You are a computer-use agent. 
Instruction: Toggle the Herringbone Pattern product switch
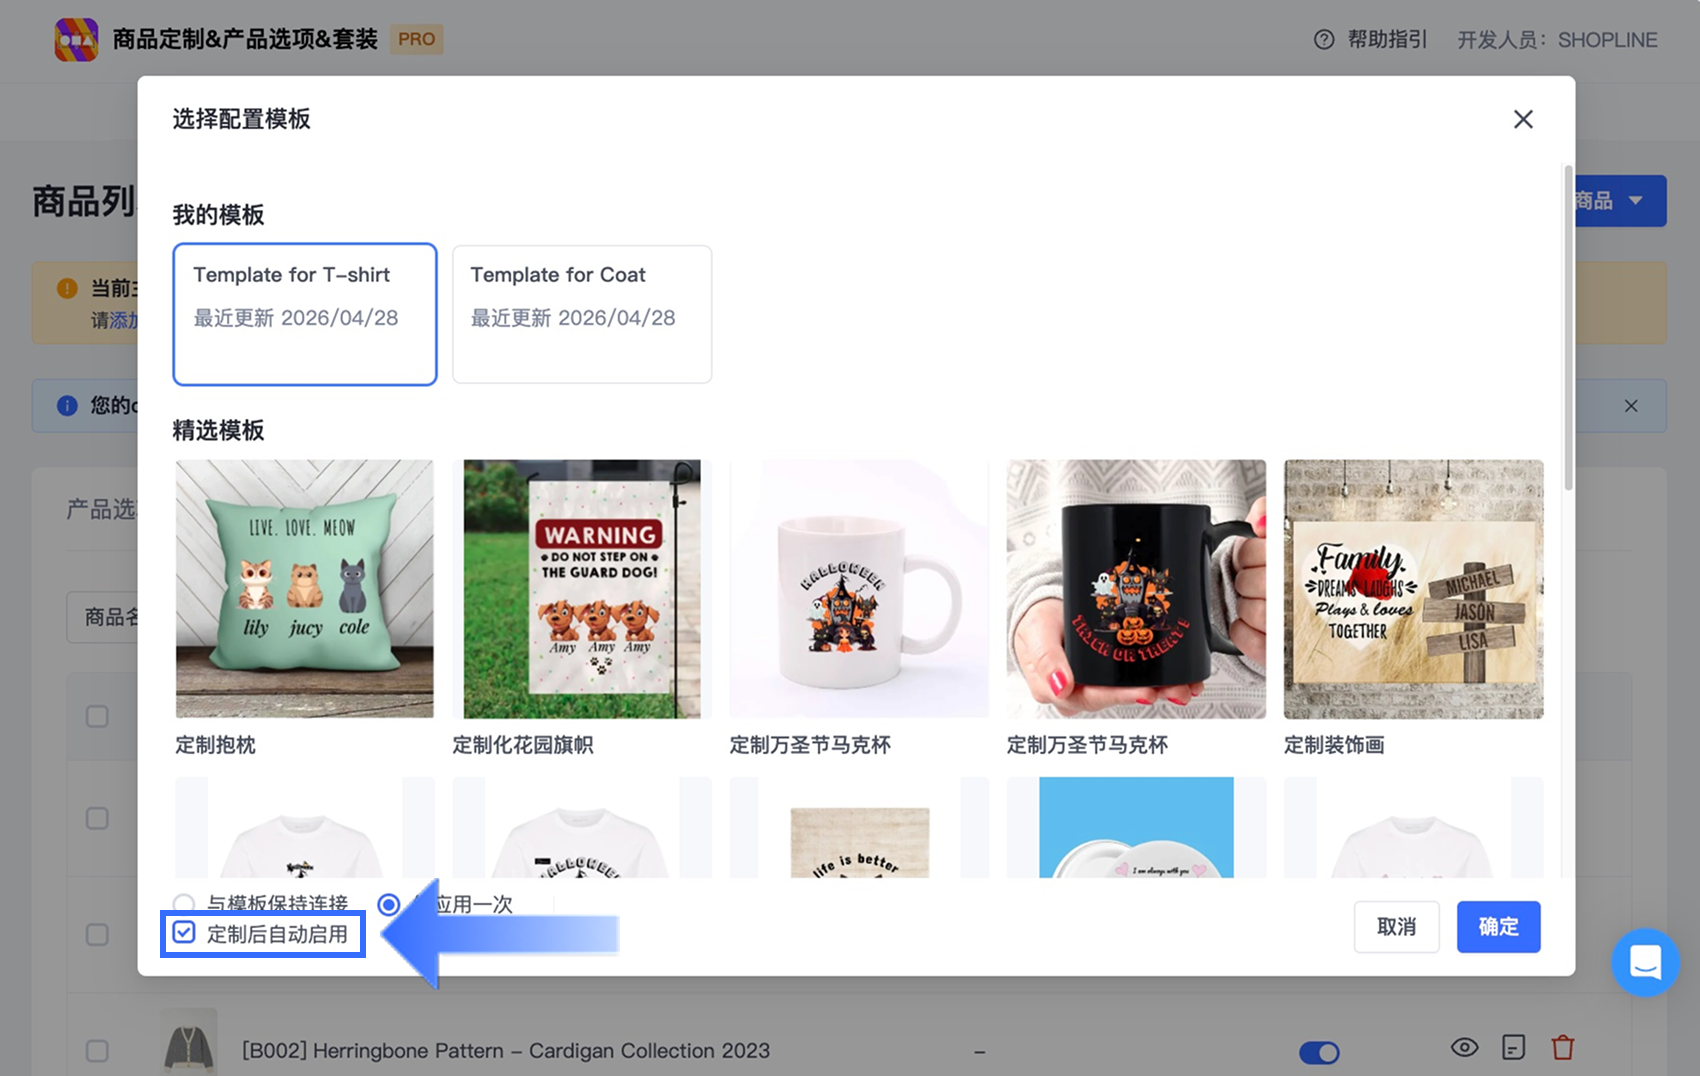pyautogui.click(x=1319, y=1052)
